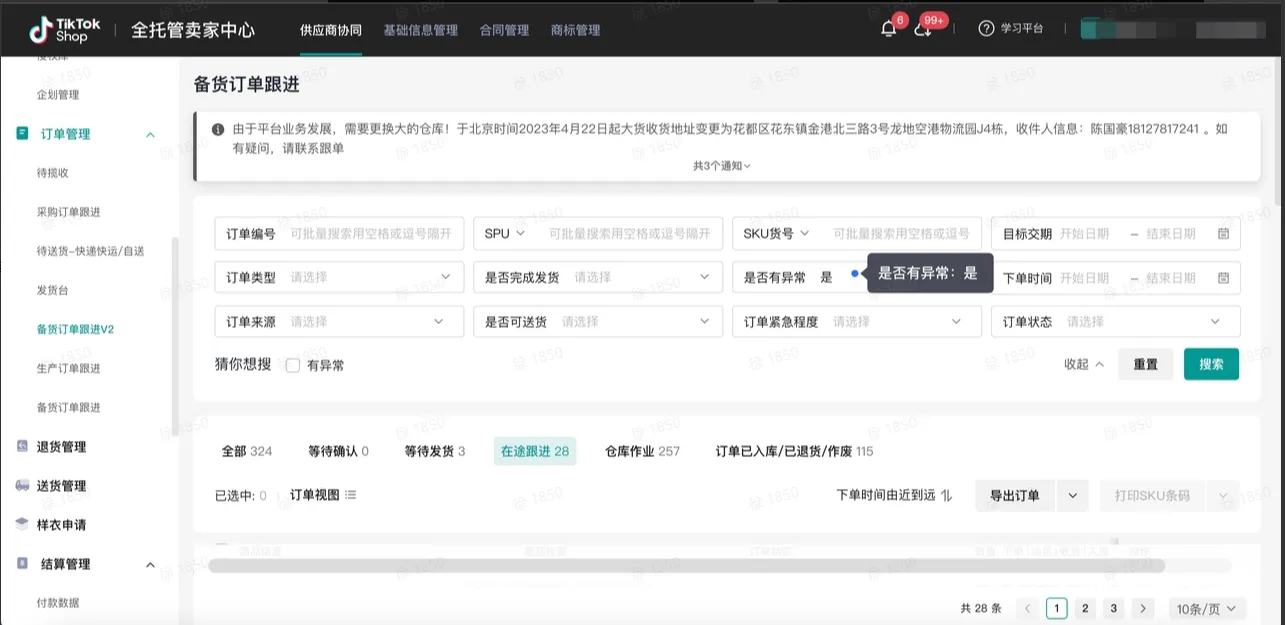Click the calendar icon in 目标交期 field
Screen dimensions: 1285x625
1223,234
